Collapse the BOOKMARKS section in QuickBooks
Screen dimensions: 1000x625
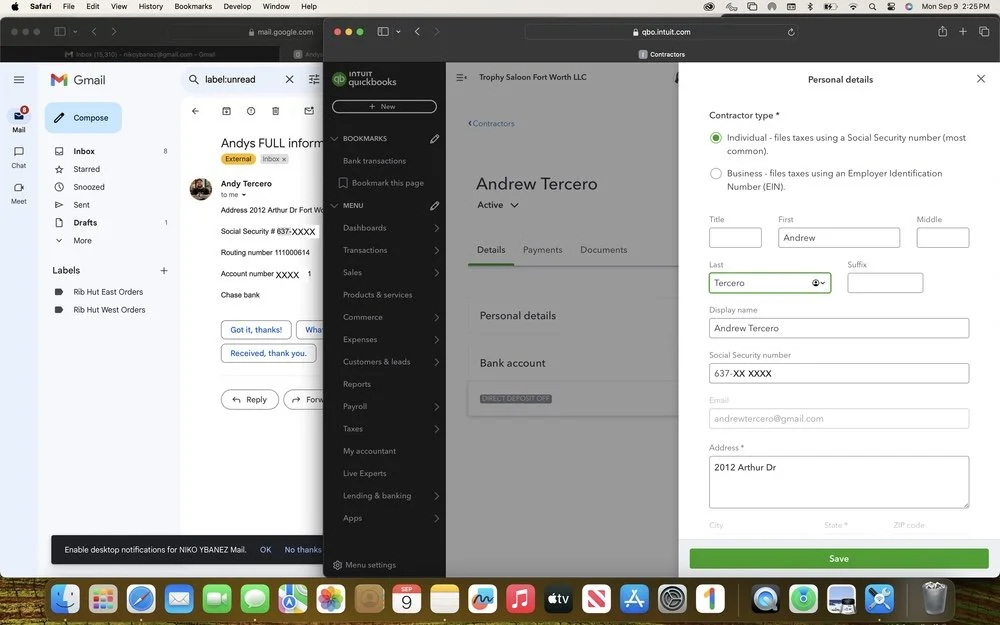coord(334,138)
